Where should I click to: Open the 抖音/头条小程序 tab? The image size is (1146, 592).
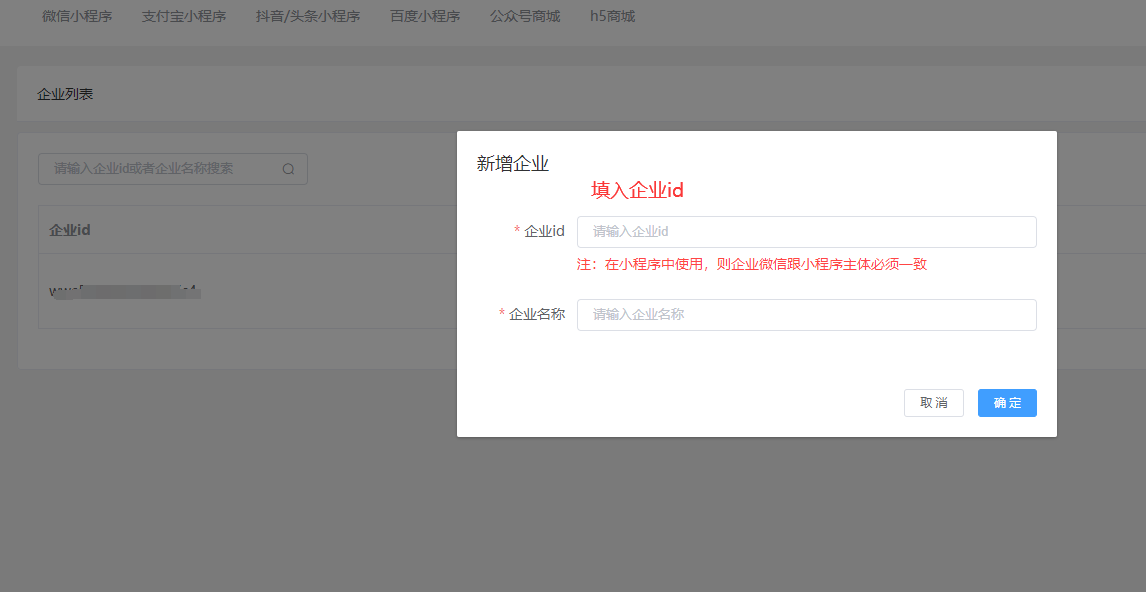308,16
